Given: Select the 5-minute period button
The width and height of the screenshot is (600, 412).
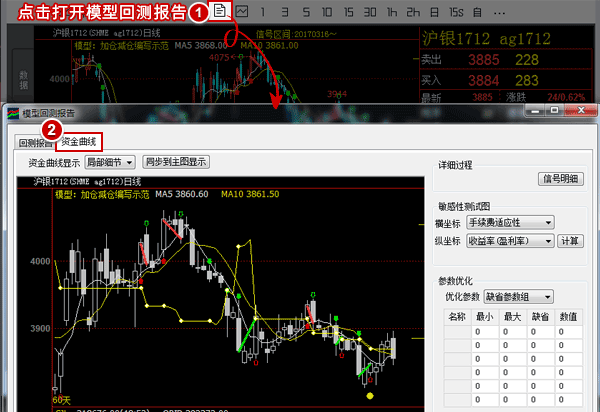Looking at the screenshot, I should pyautogui.click(x=307, y=12).
